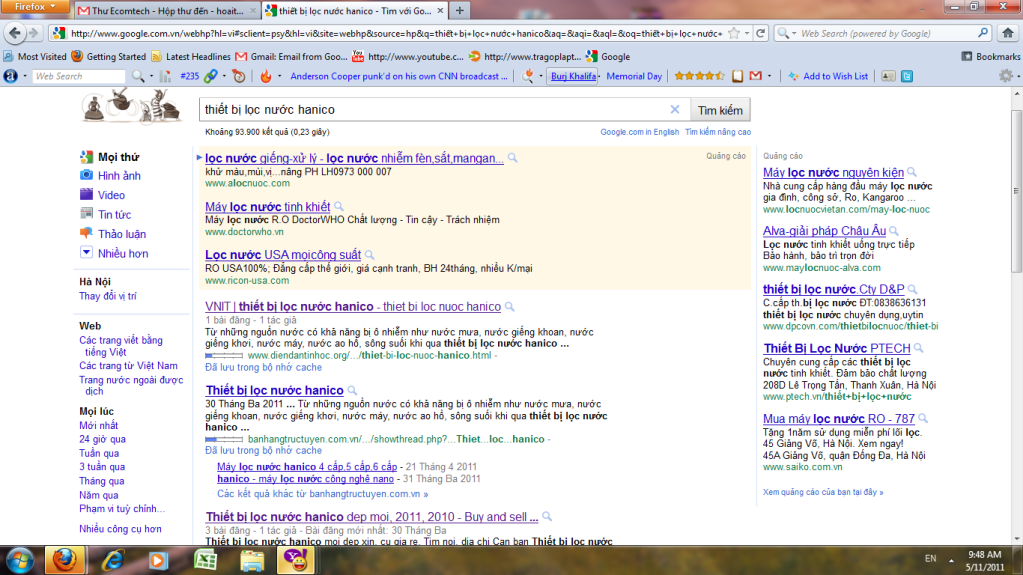This screenshot has width=1023, height=575.
Task: Open the YouTube bookmark on the bookmarks bar
Action: (408, 57)
